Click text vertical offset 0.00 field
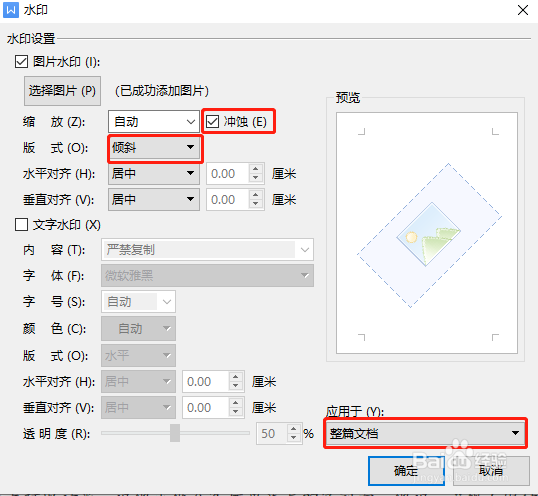Image resolution: width=538 pixels, height=496 pixels. pos(205,408)
